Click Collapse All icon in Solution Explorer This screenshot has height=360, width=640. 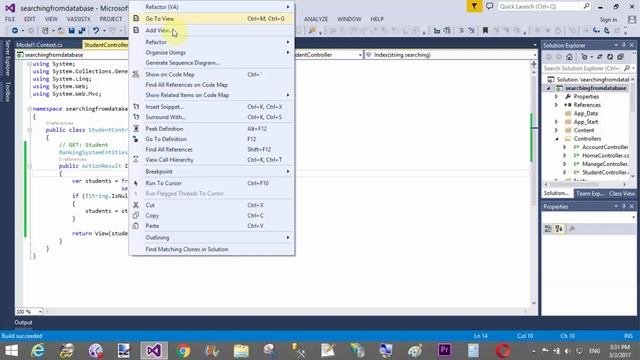620,57
